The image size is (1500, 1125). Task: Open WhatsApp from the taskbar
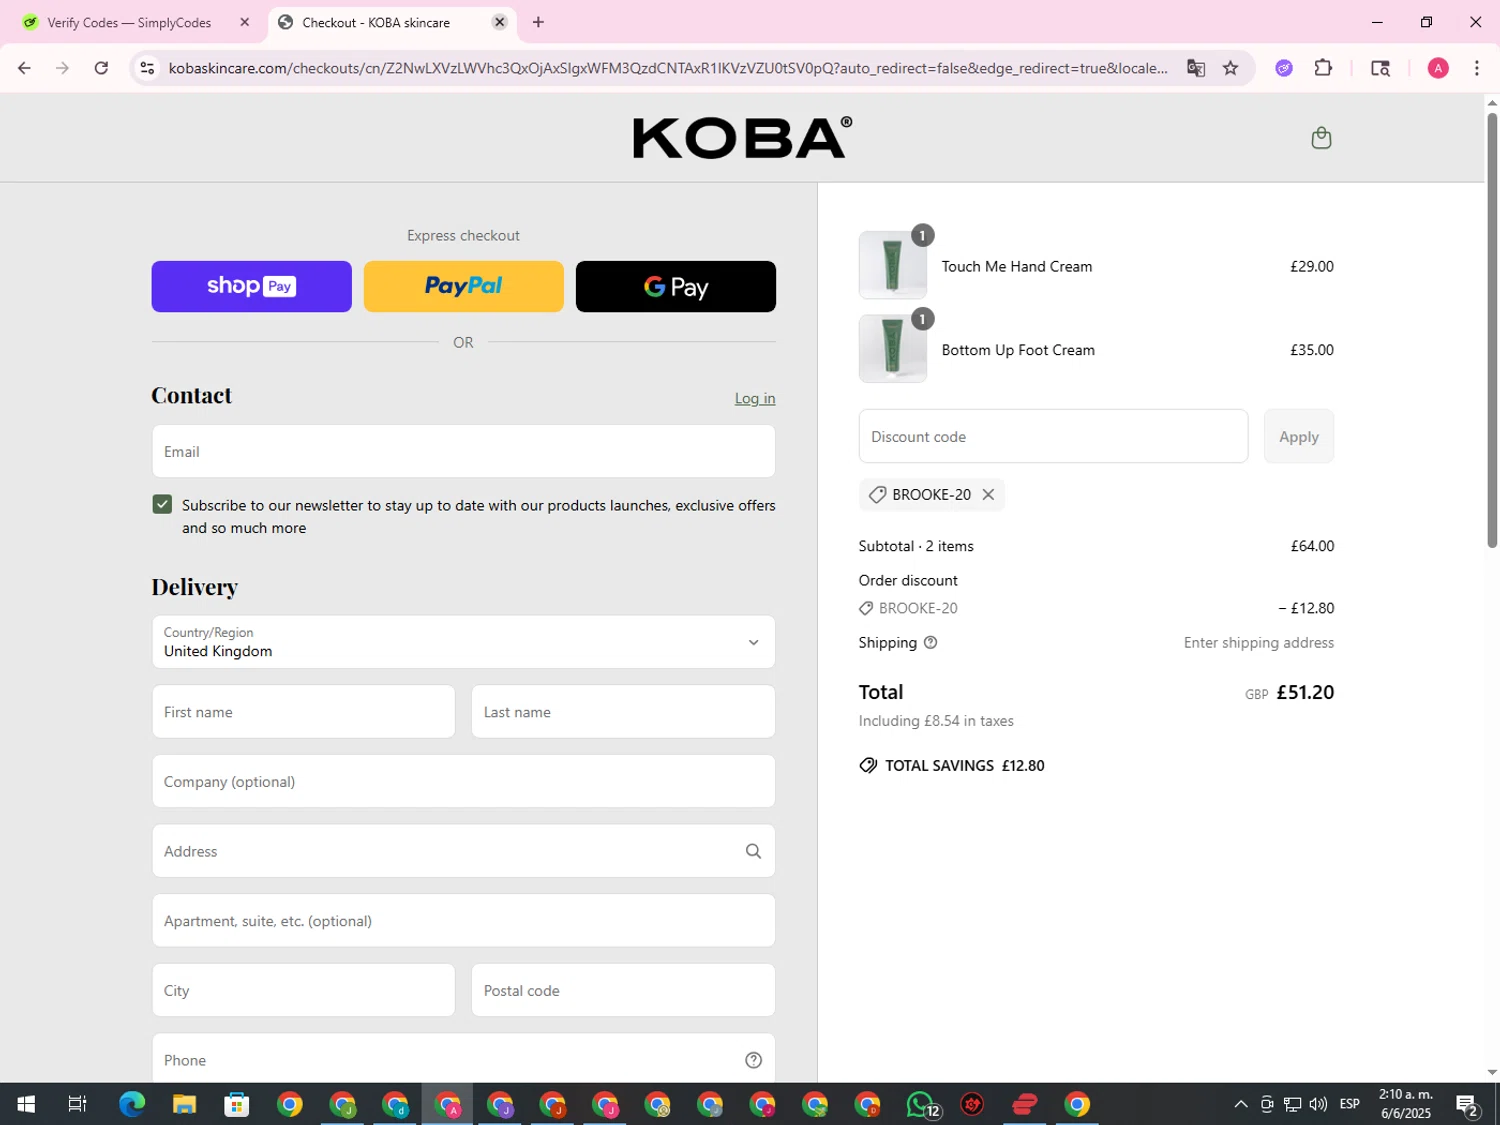click(920, 1104)
